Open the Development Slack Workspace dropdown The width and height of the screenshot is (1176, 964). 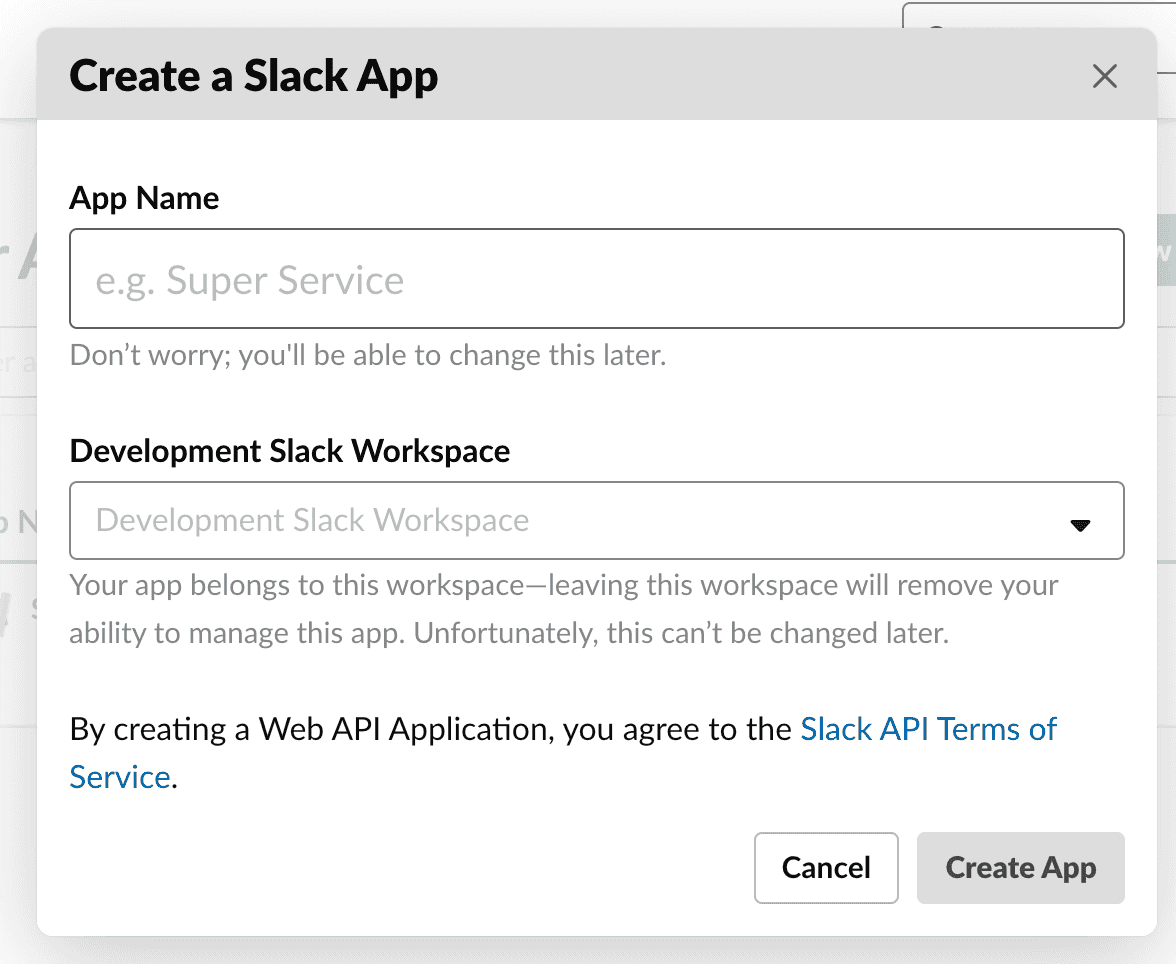click(596, 521)
